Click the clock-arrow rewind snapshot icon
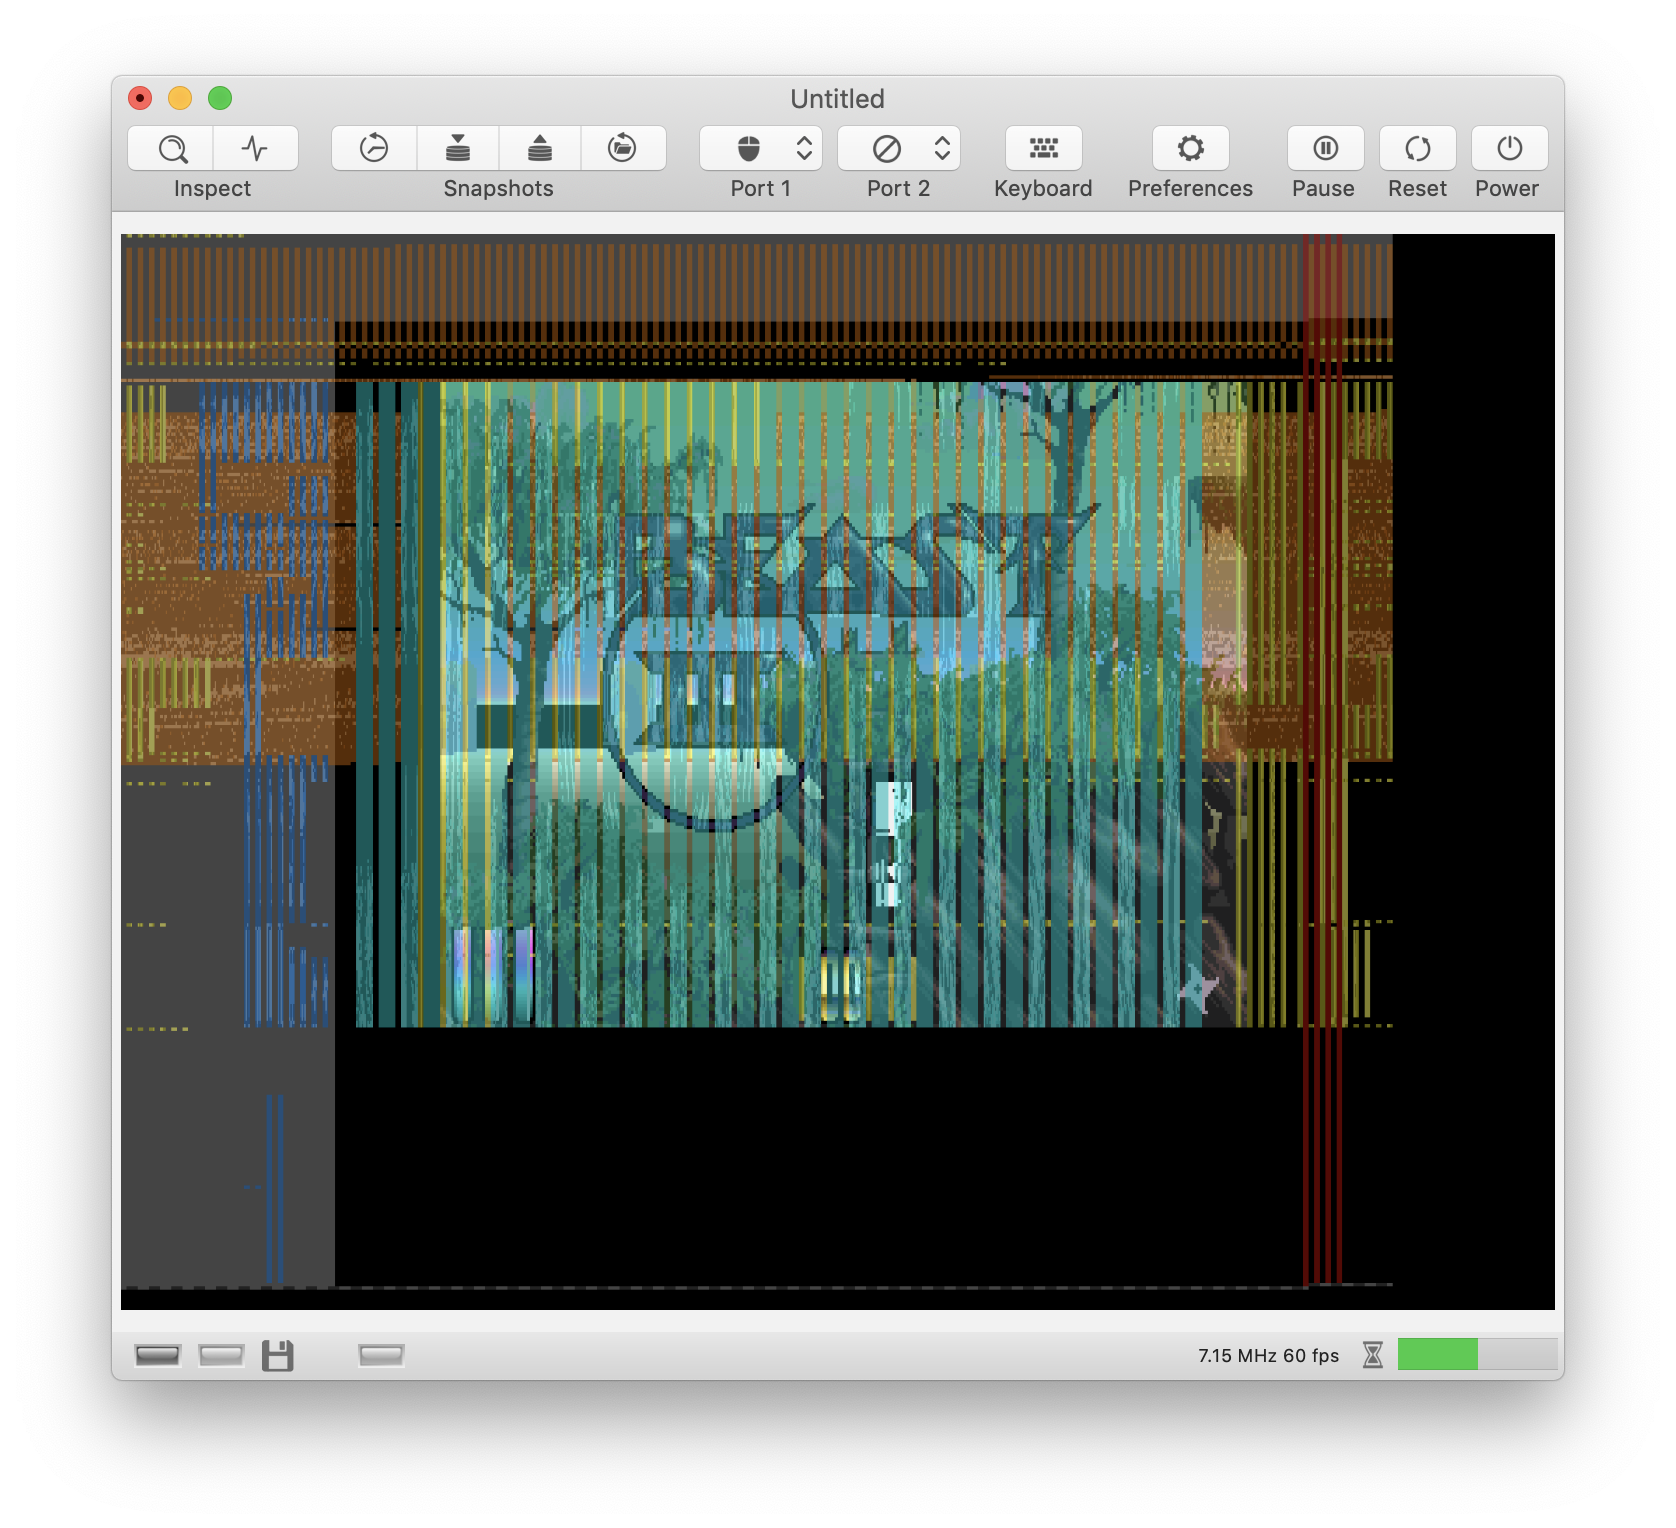The width and height of the screenshot is (1676, 1528). pyautogui.click(x=374, y=149)
